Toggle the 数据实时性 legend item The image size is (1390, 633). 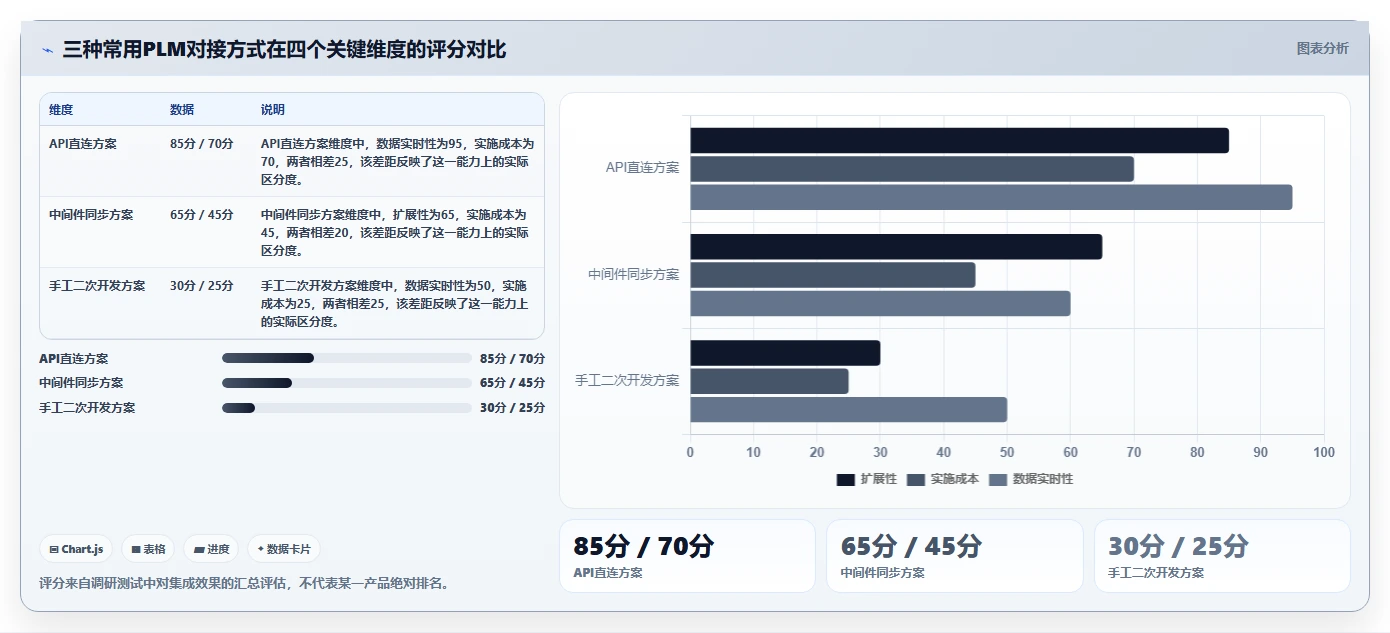[x=1031, y=479]
